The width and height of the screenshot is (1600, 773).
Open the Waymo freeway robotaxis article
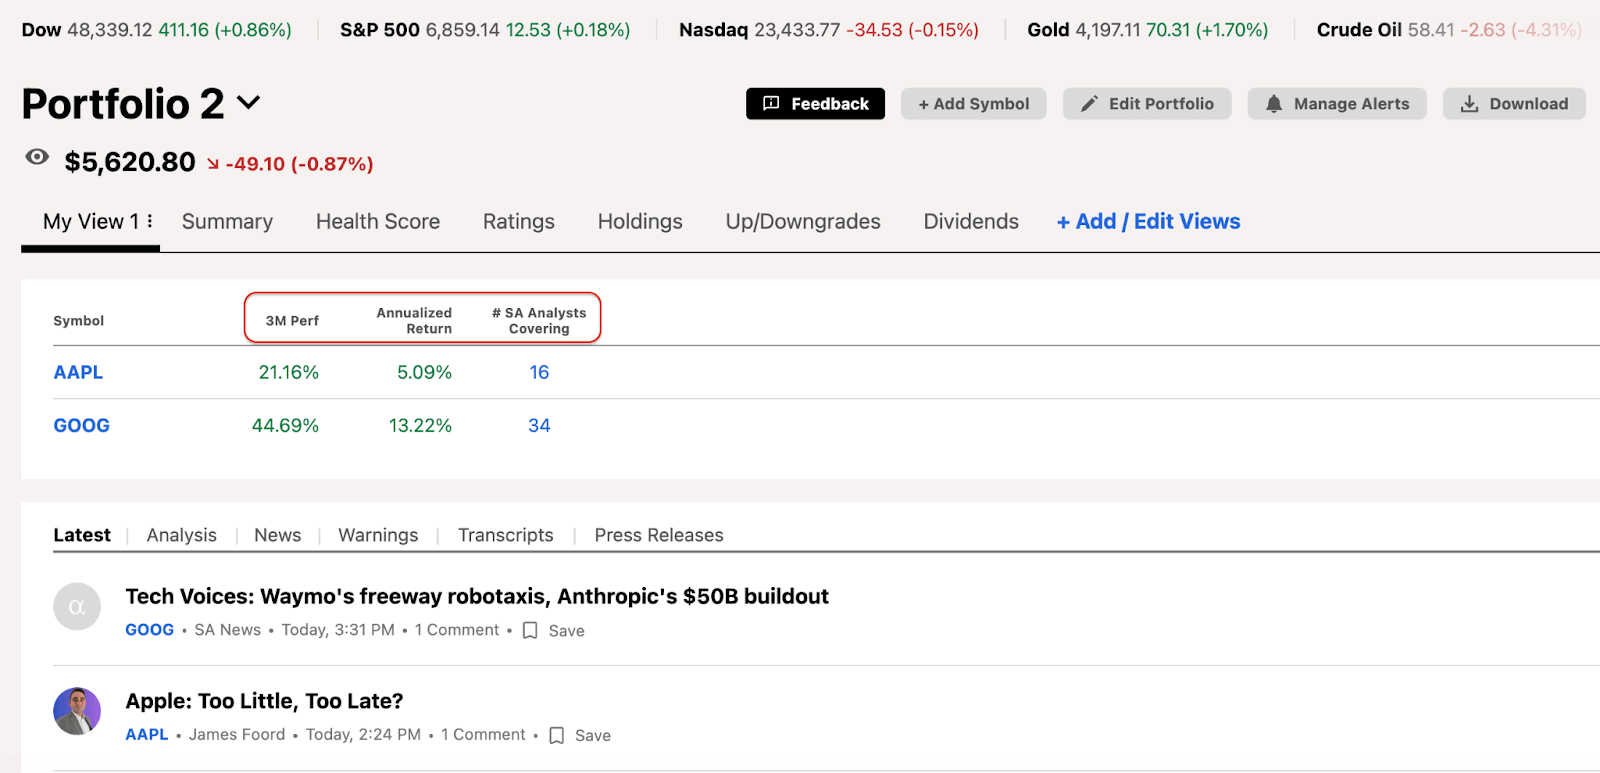point(477,597)
